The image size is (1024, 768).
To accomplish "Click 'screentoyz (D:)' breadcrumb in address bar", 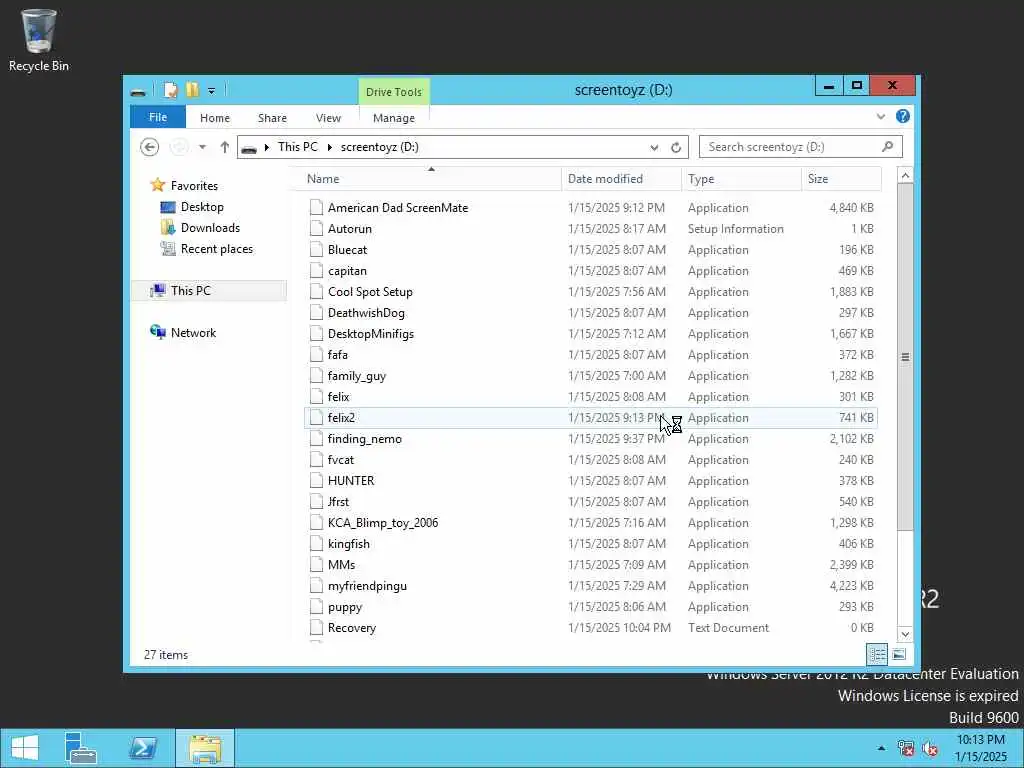I will (x=379, y=147).
